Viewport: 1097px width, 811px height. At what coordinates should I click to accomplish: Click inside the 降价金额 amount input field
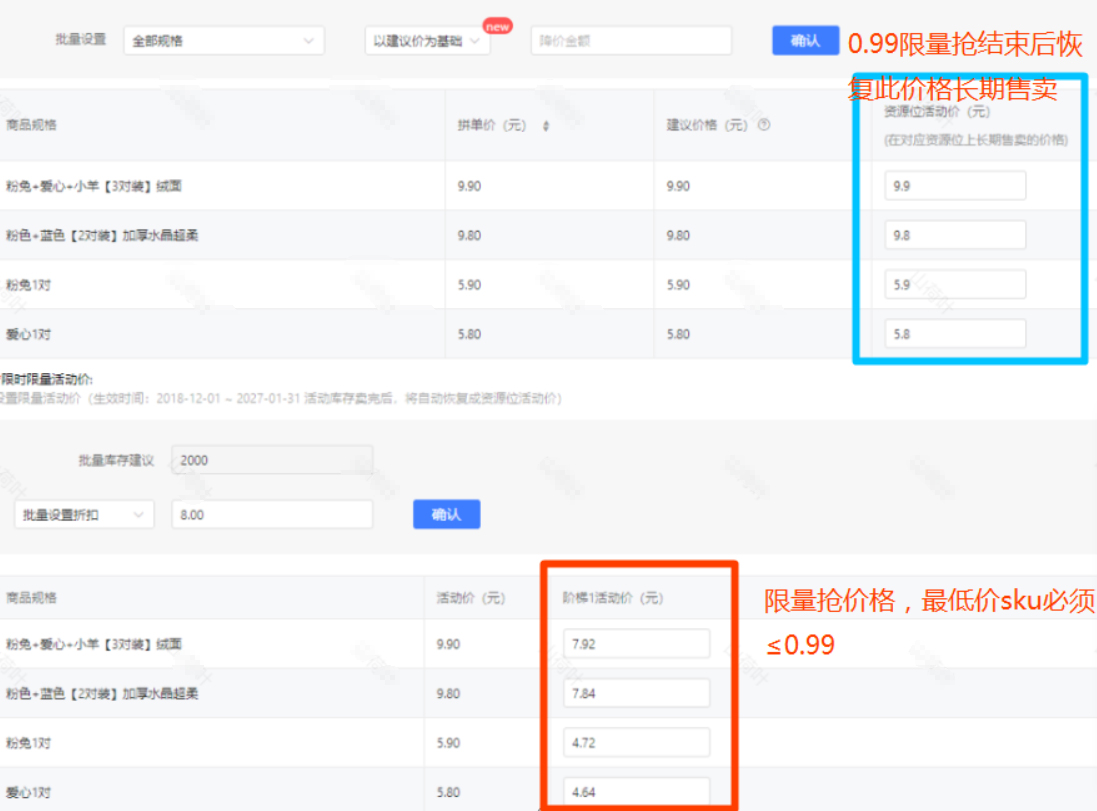631,41
